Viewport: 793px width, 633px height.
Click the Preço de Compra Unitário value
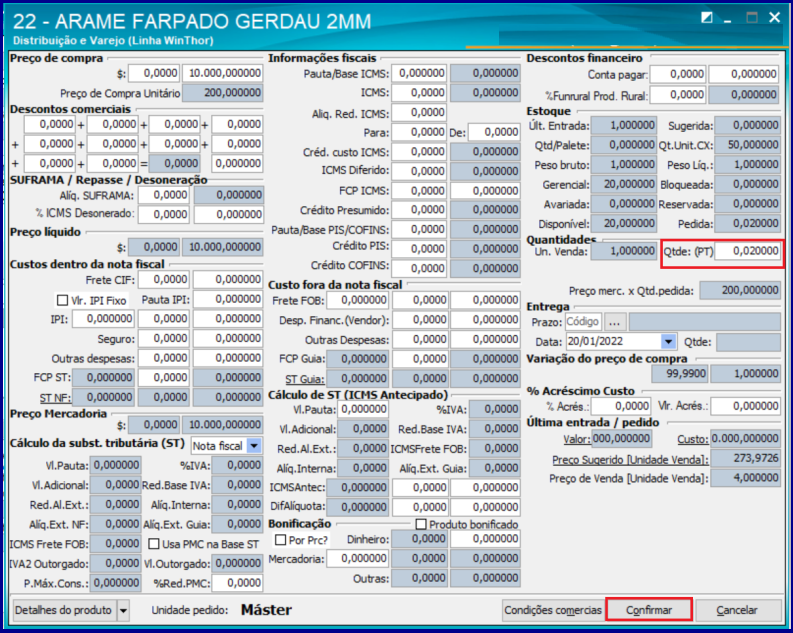click(223, 93)
